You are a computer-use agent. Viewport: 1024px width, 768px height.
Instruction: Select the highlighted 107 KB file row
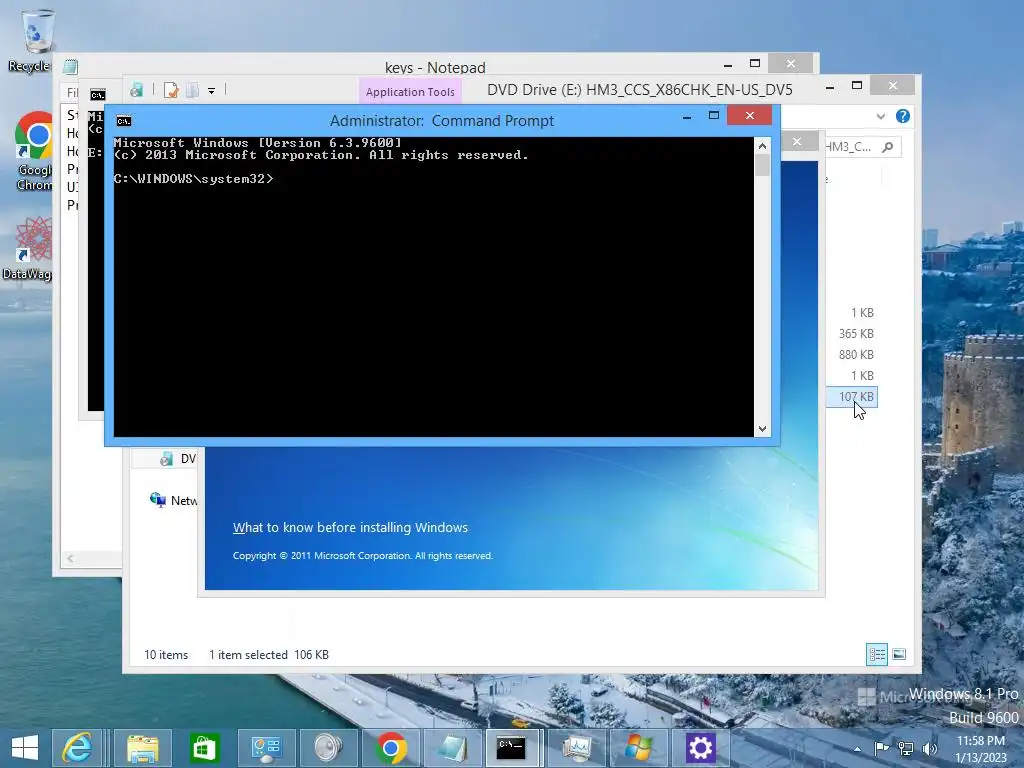click(x=852, y=396)
